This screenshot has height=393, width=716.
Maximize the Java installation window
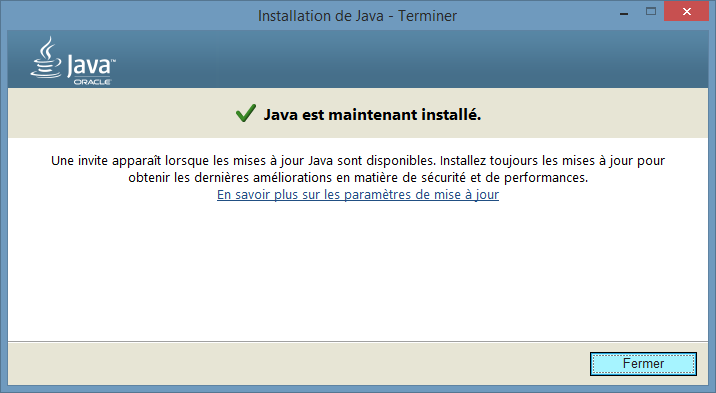coord(651,11)
